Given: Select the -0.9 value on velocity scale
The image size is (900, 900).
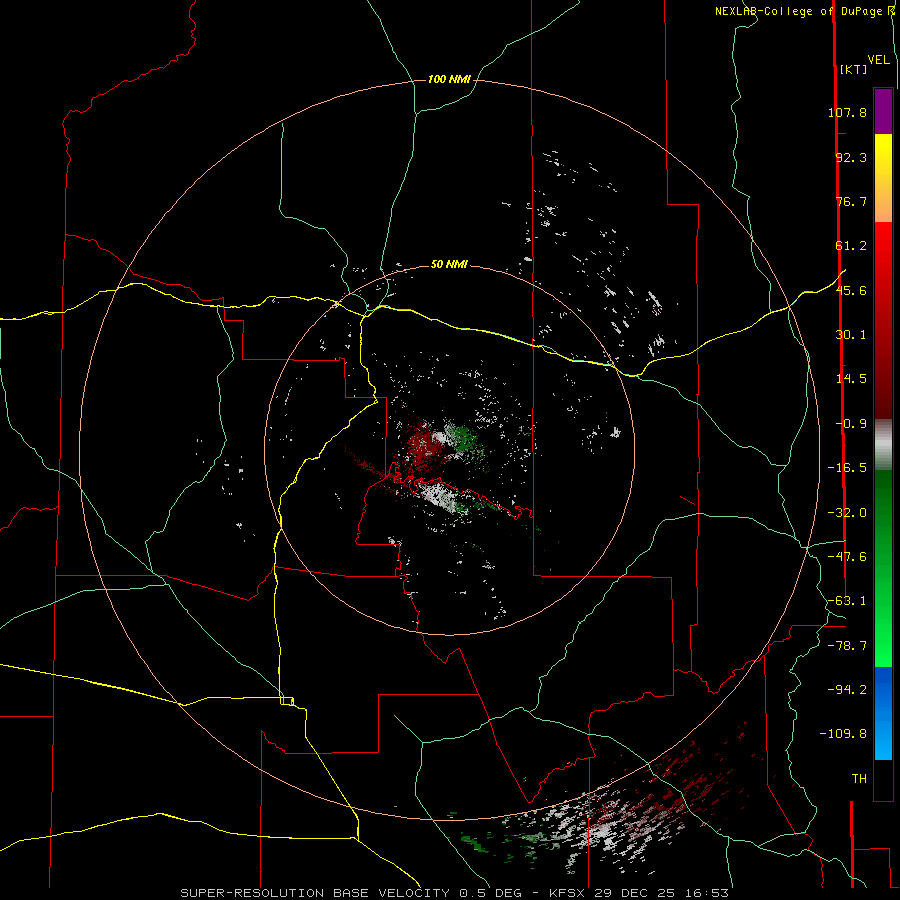Looking at the screenshot, I should click(x=851, y=424).
